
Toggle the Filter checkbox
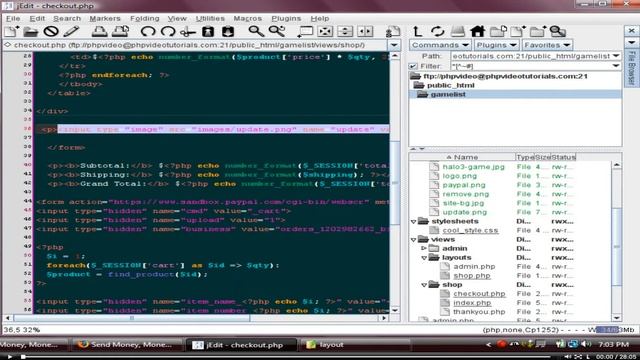coord(413,66)
